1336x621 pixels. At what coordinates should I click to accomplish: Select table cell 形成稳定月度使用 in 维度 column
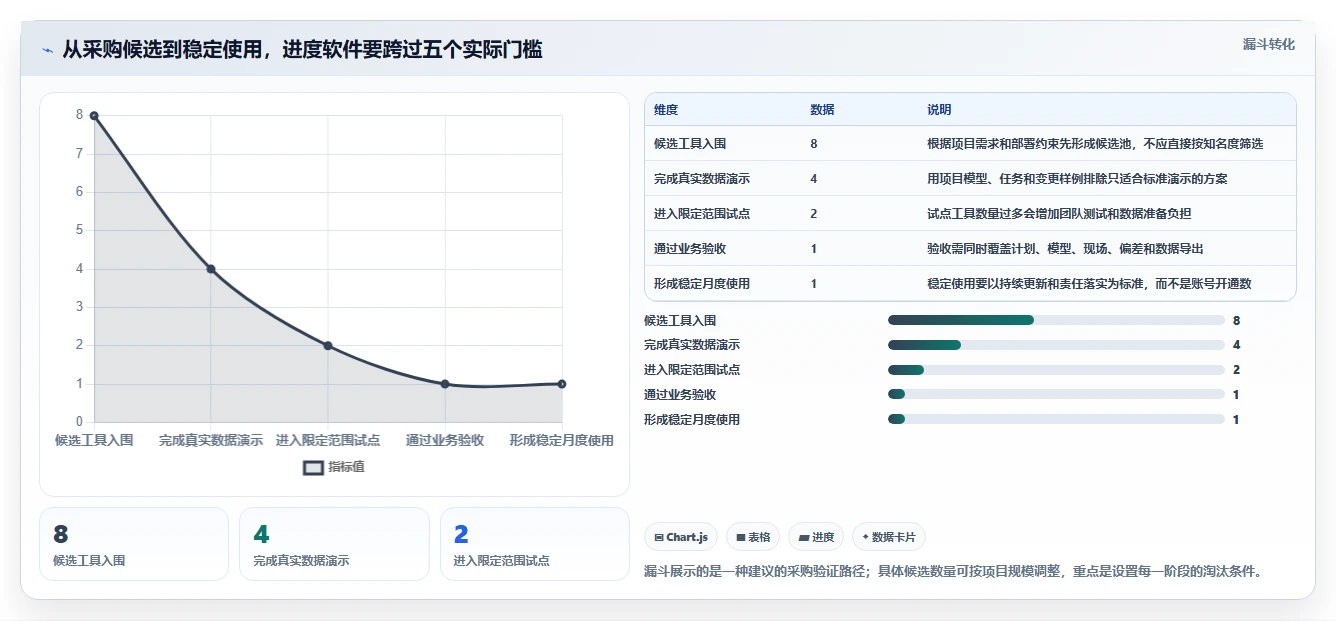(702, 284)
